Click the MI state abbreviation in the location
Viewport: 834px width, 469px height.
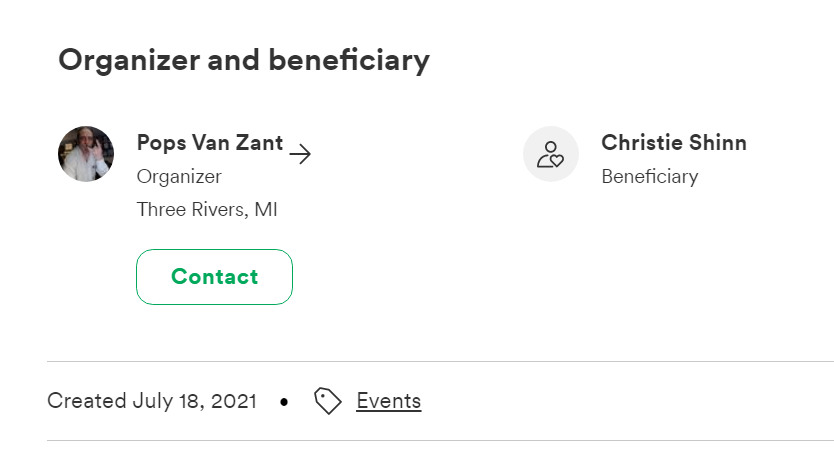tap(266, 210)
